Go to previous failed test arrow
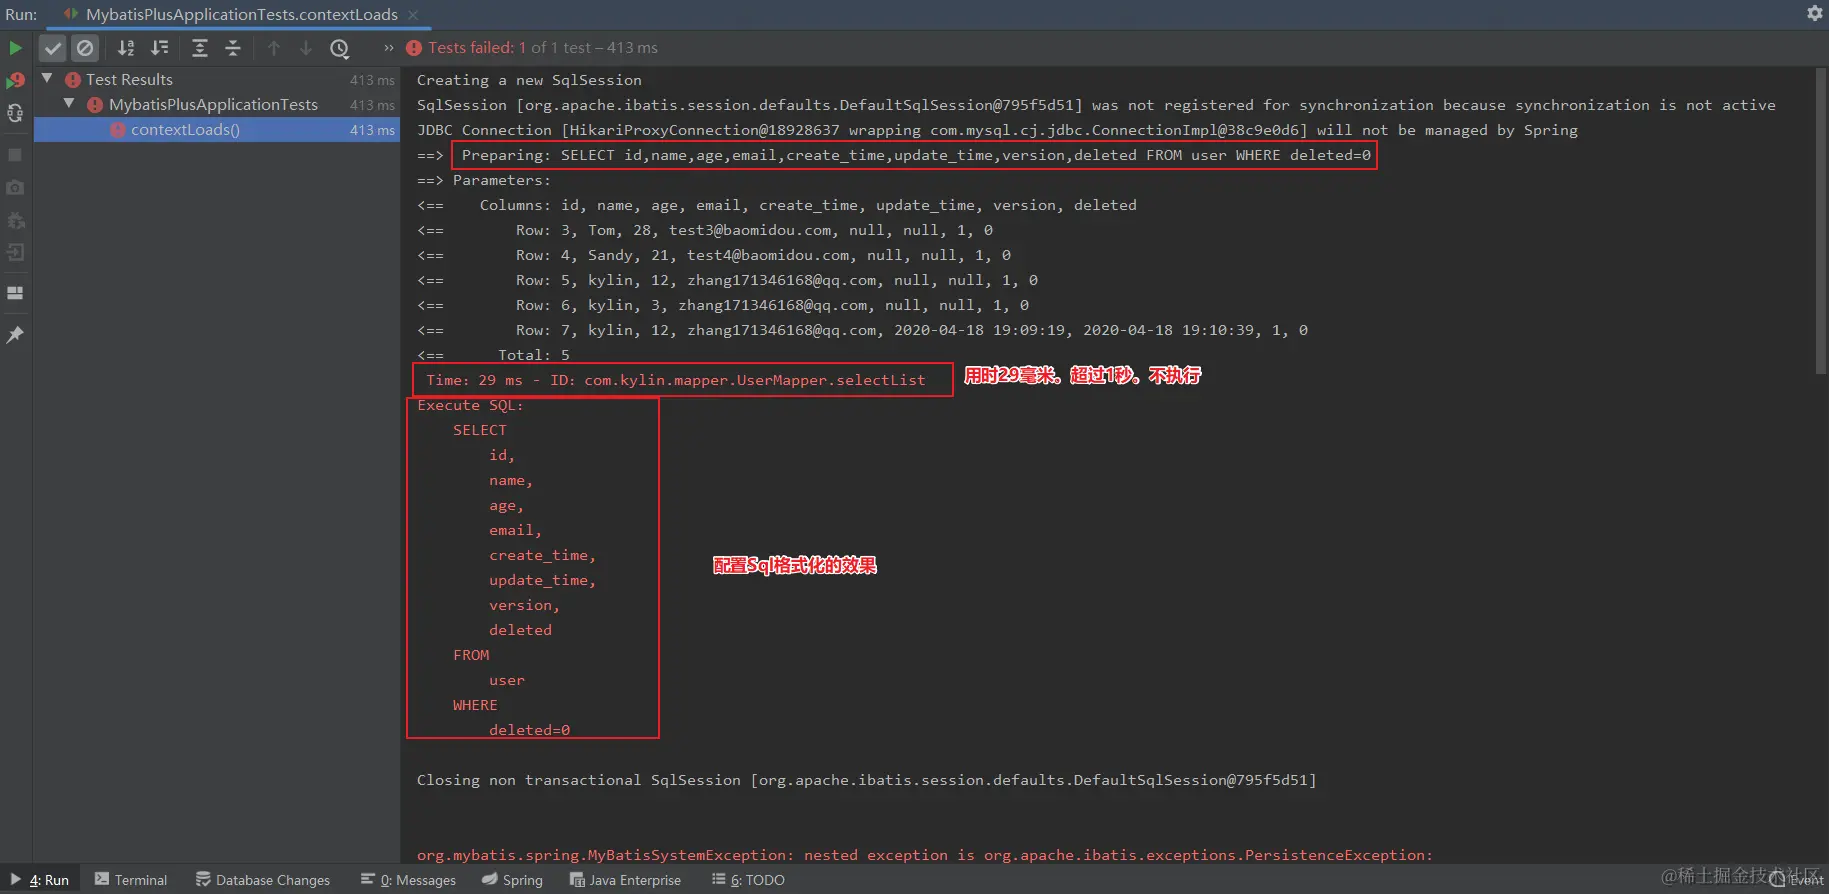This screenshot has width=1829, height=894. coord(274,48)
